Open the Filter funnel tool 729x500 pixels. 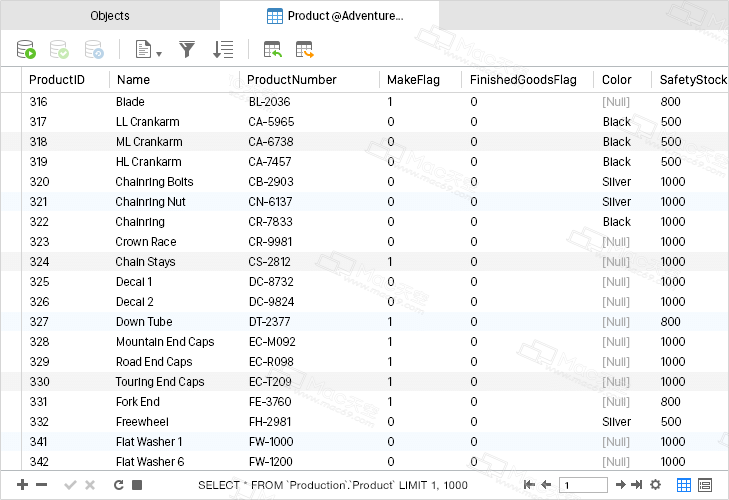(x=187, y=49)
